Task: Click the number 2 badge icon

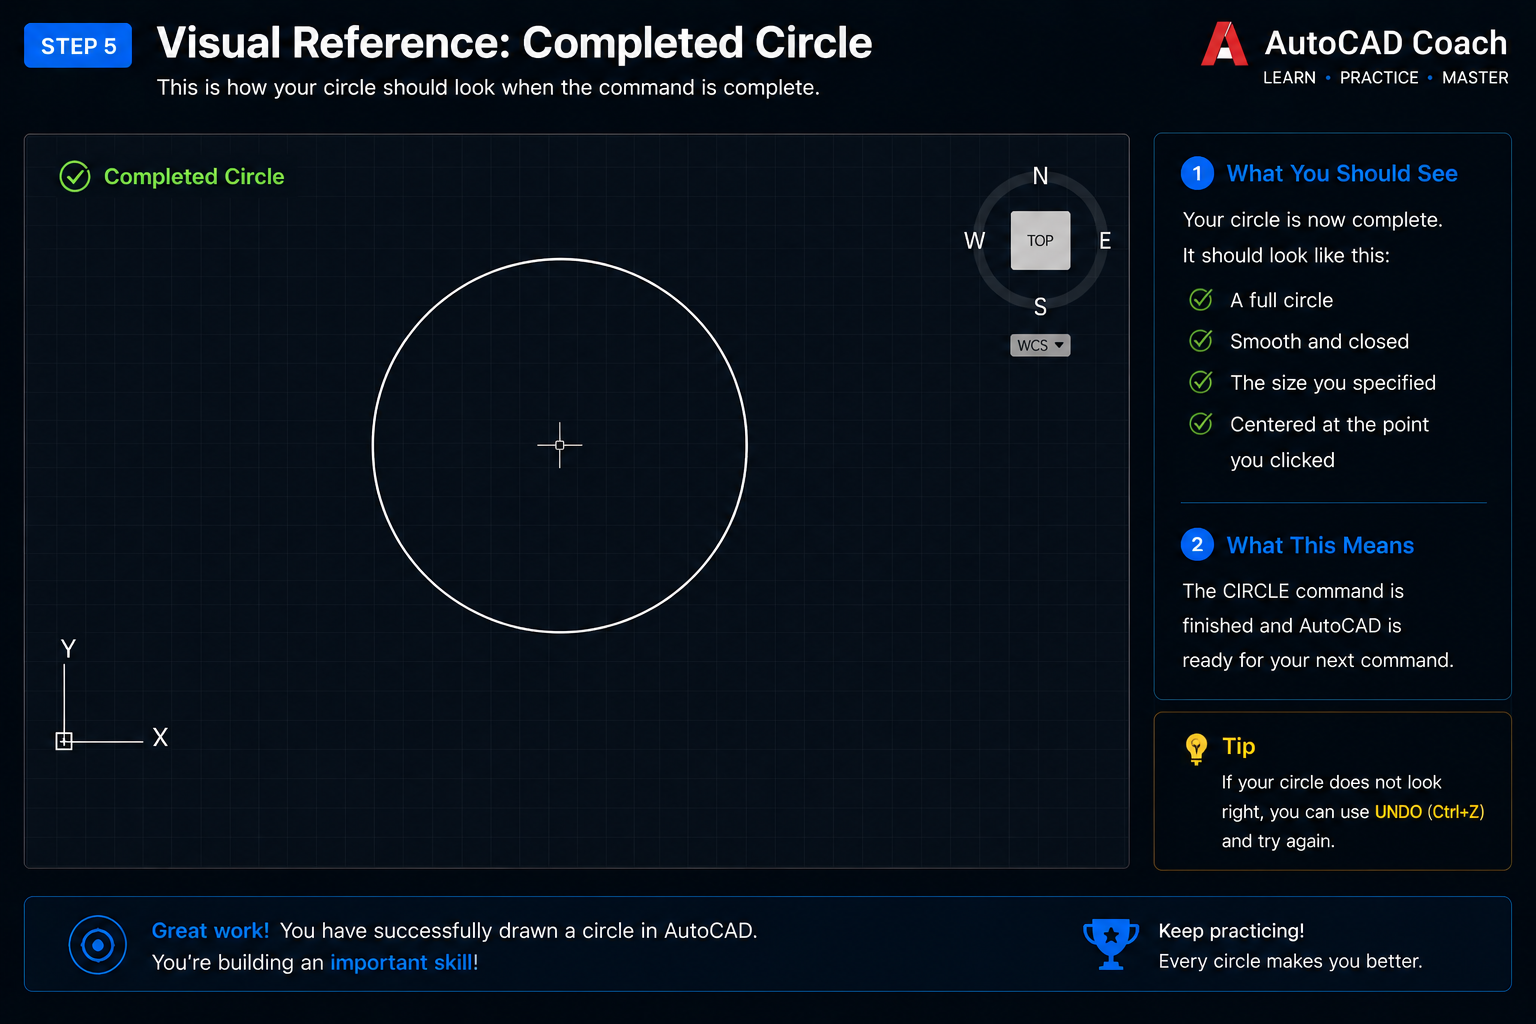Action: pos(1197,545)
